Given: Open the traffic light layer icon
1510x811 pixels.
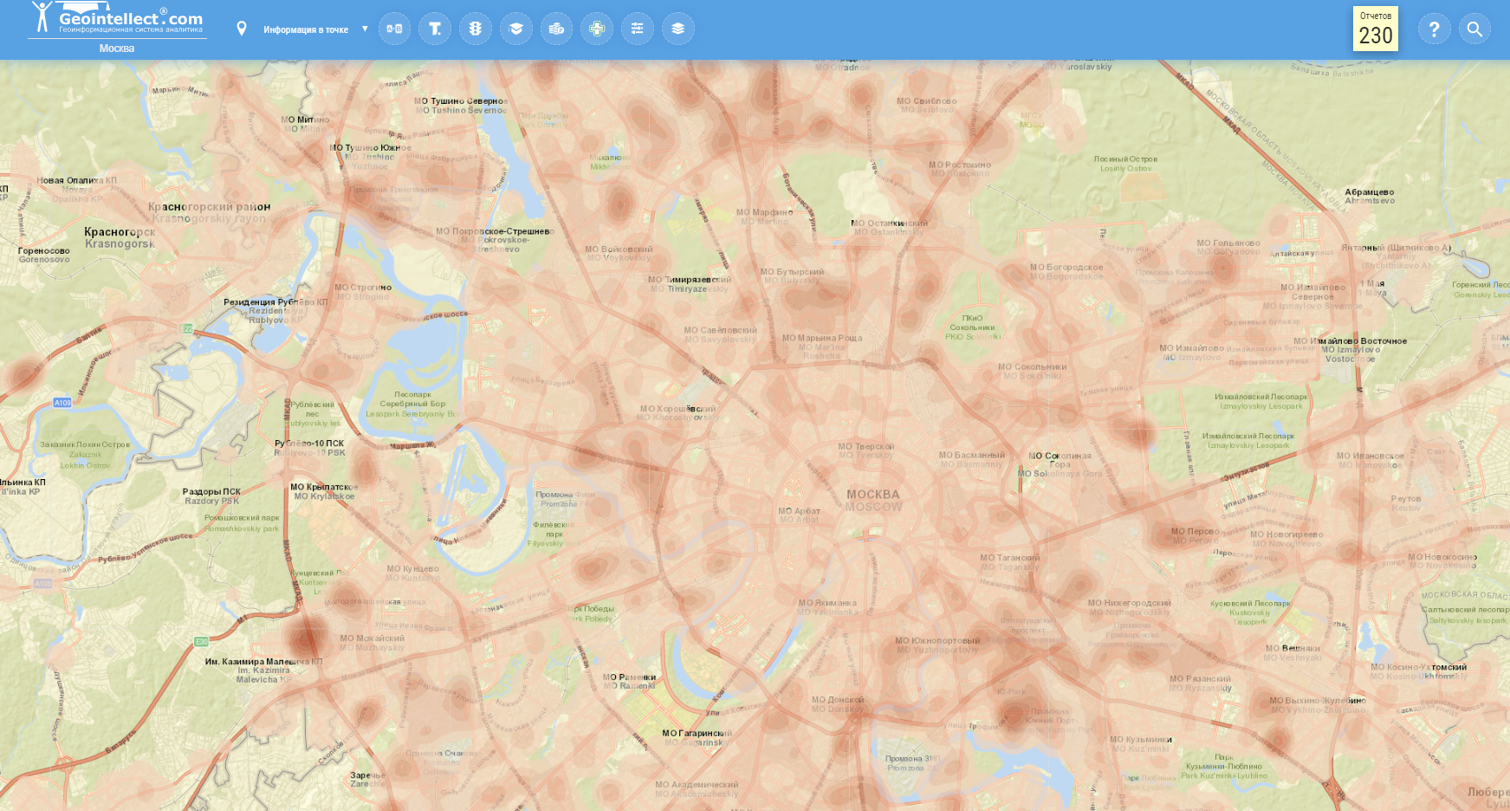Looking at the screenshot, I should [475, 28].
